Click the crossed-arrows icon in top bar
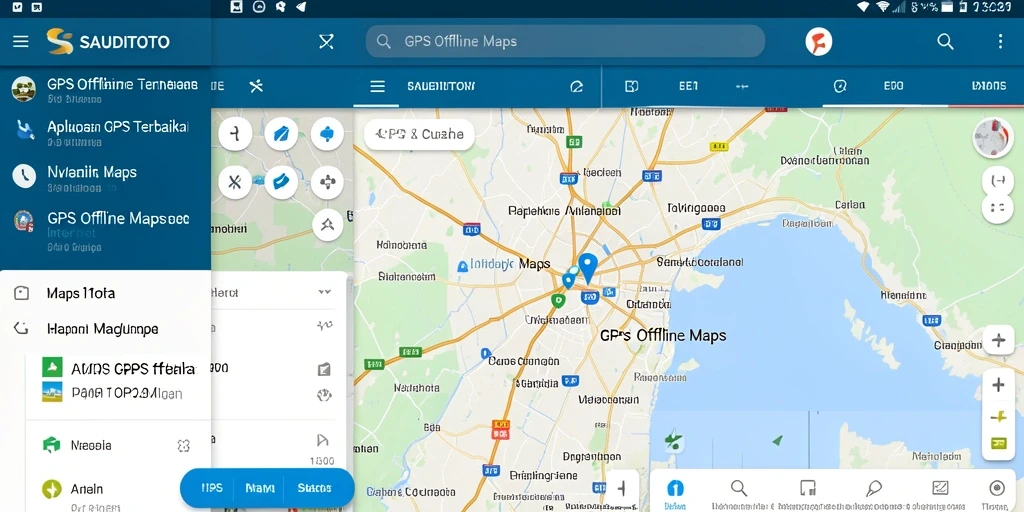 tap(326, 42)
